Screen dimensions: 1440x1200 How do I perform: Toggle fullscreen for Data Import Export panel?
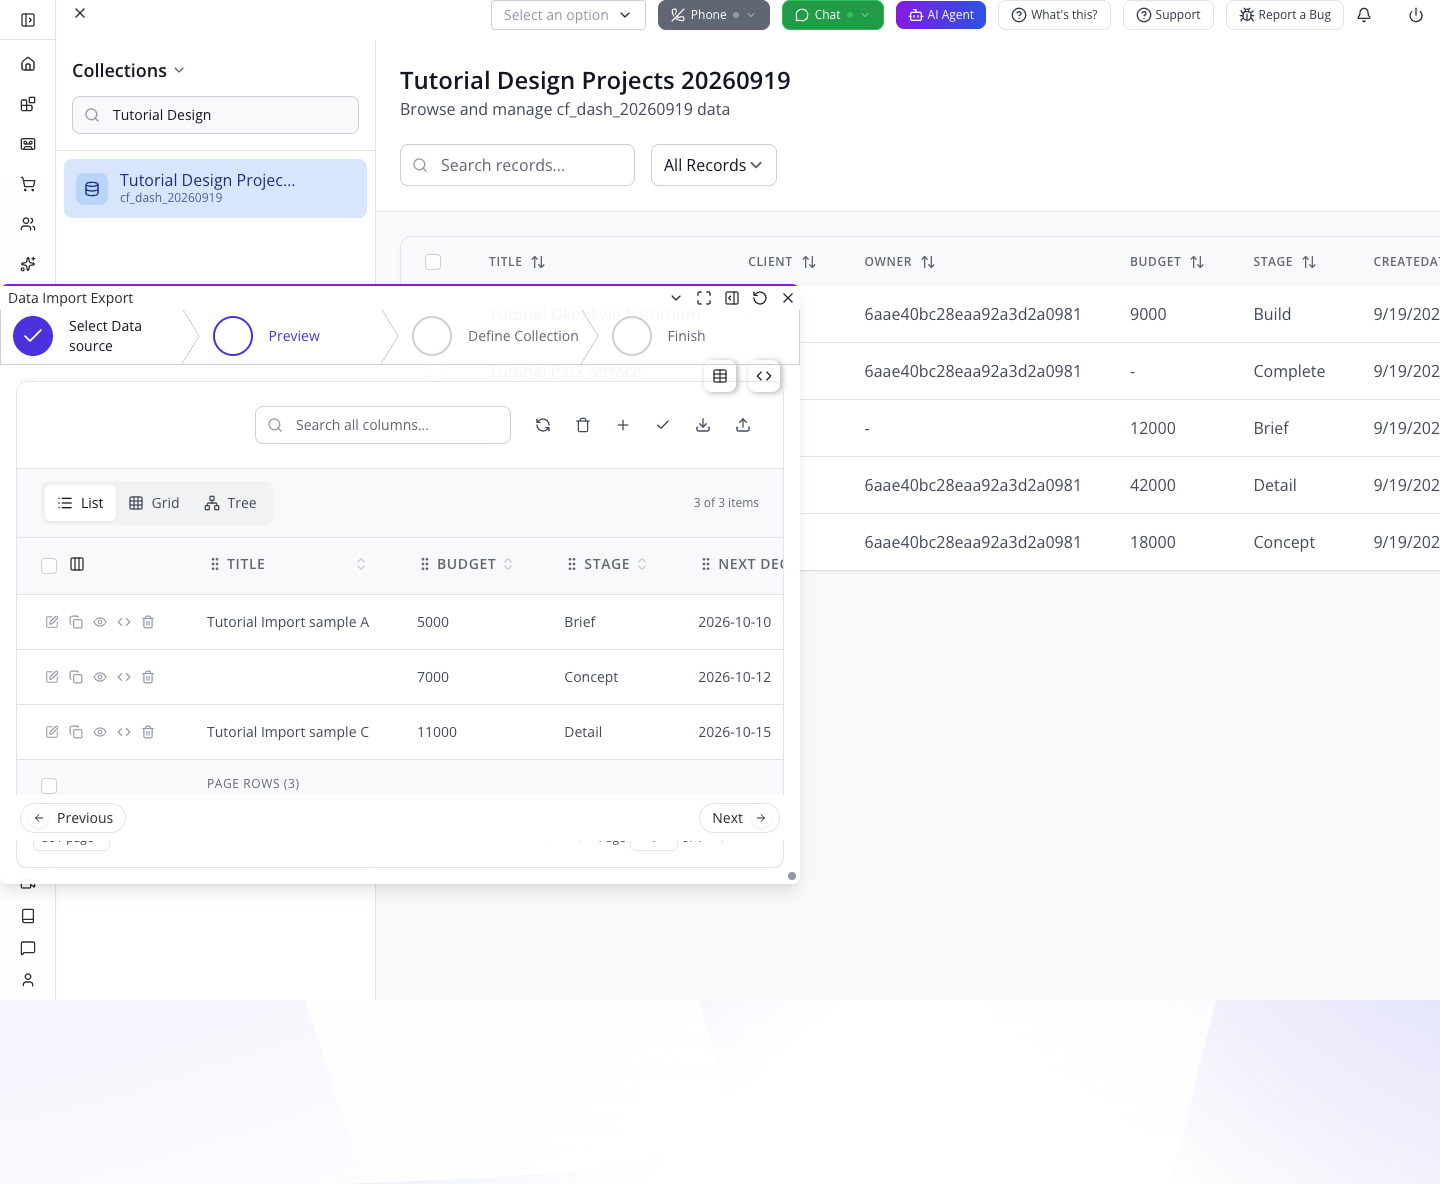click(x=704, y=298)
